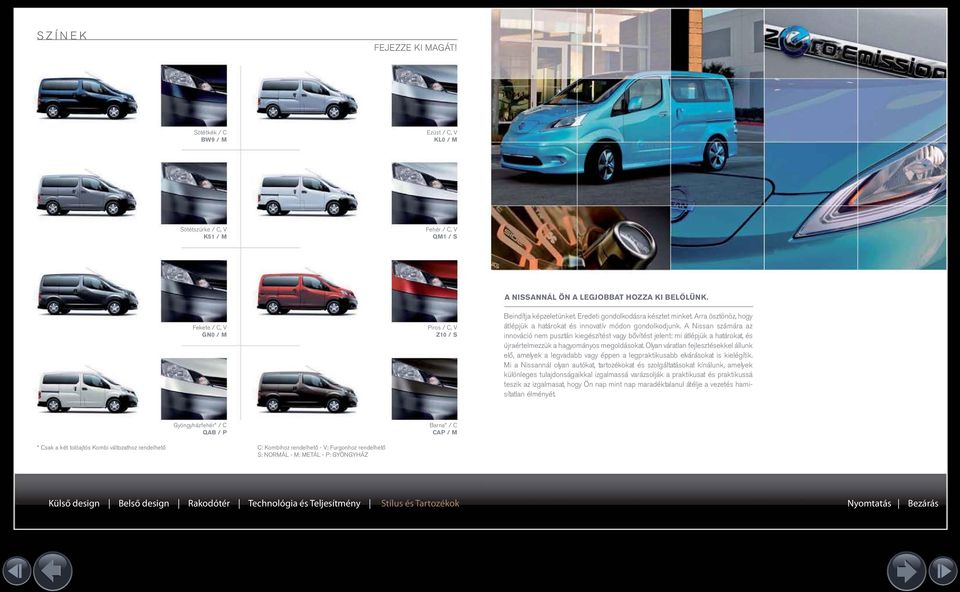Click the SZÍNEK heading
This screenshot has height=592, width=960.
pyautogui.click(x=62, y=36)
